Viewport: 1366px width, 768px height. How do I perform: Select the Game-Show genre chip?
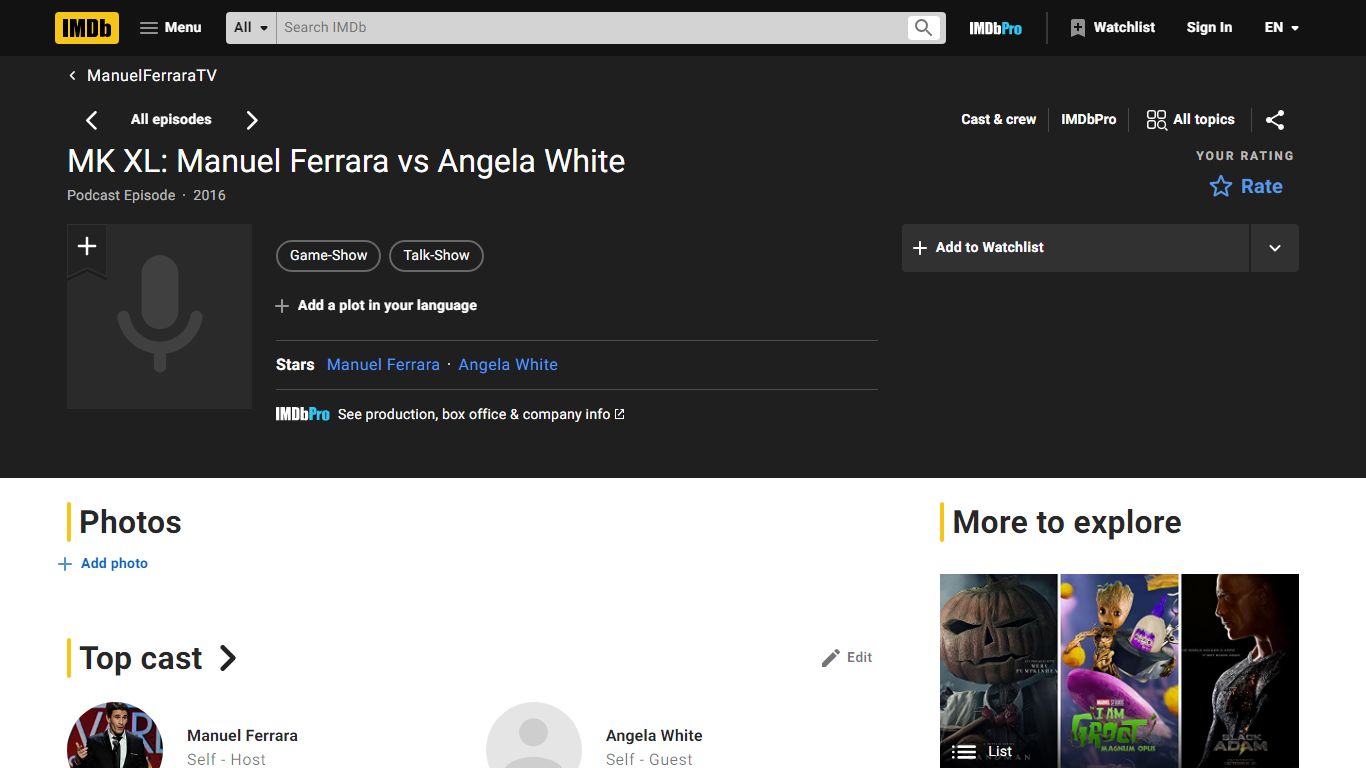[x=328, y=256]
